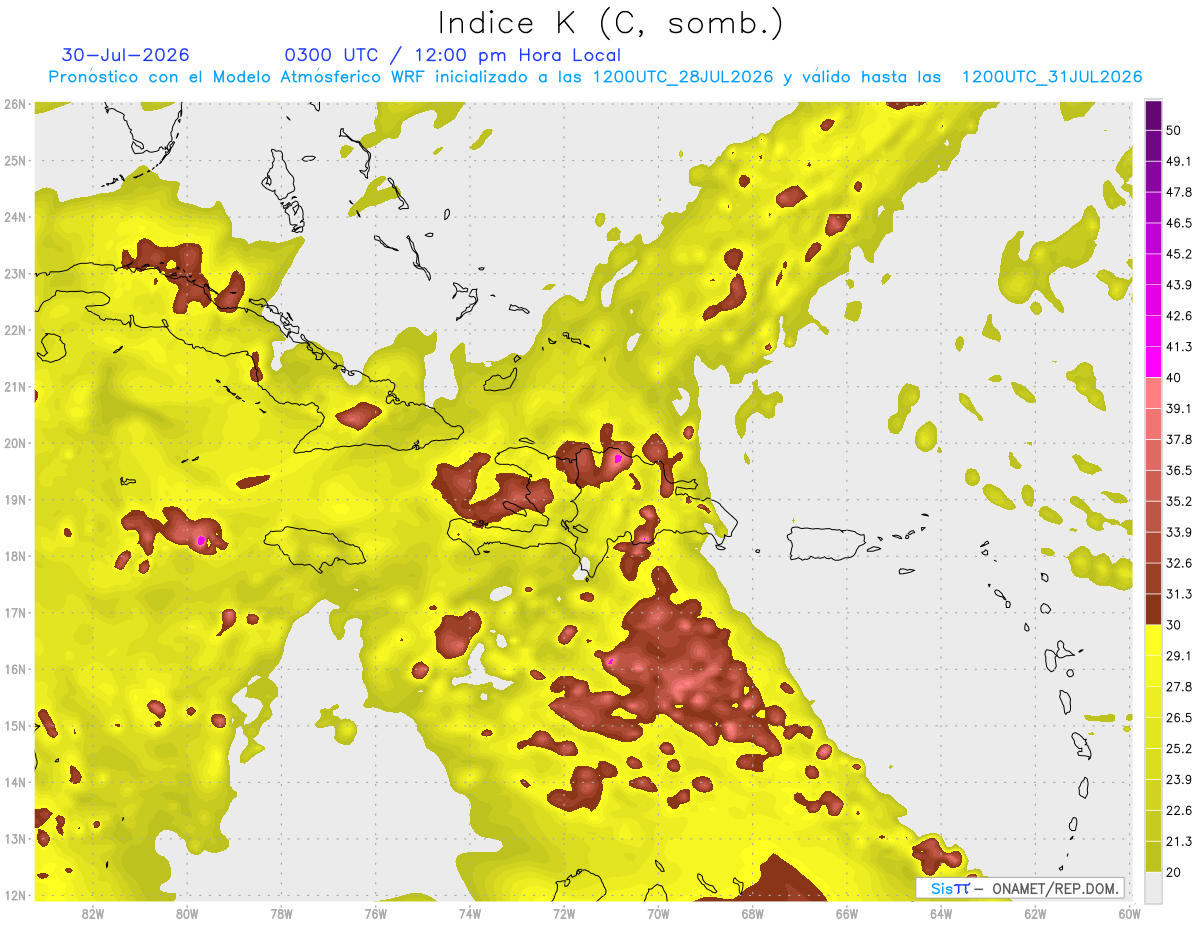Click the gray swatch below the 20 label

[1153, 886]
